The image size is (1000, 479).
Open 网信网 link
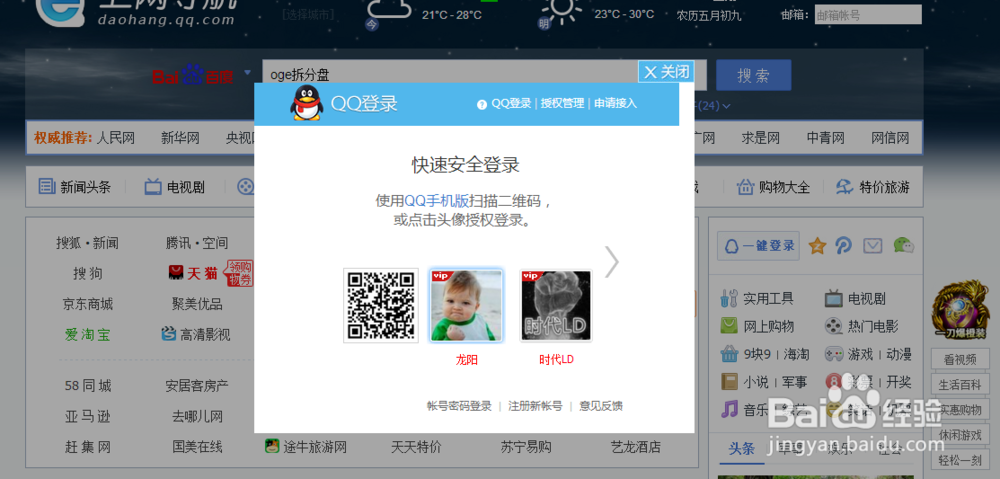point(890,138)
